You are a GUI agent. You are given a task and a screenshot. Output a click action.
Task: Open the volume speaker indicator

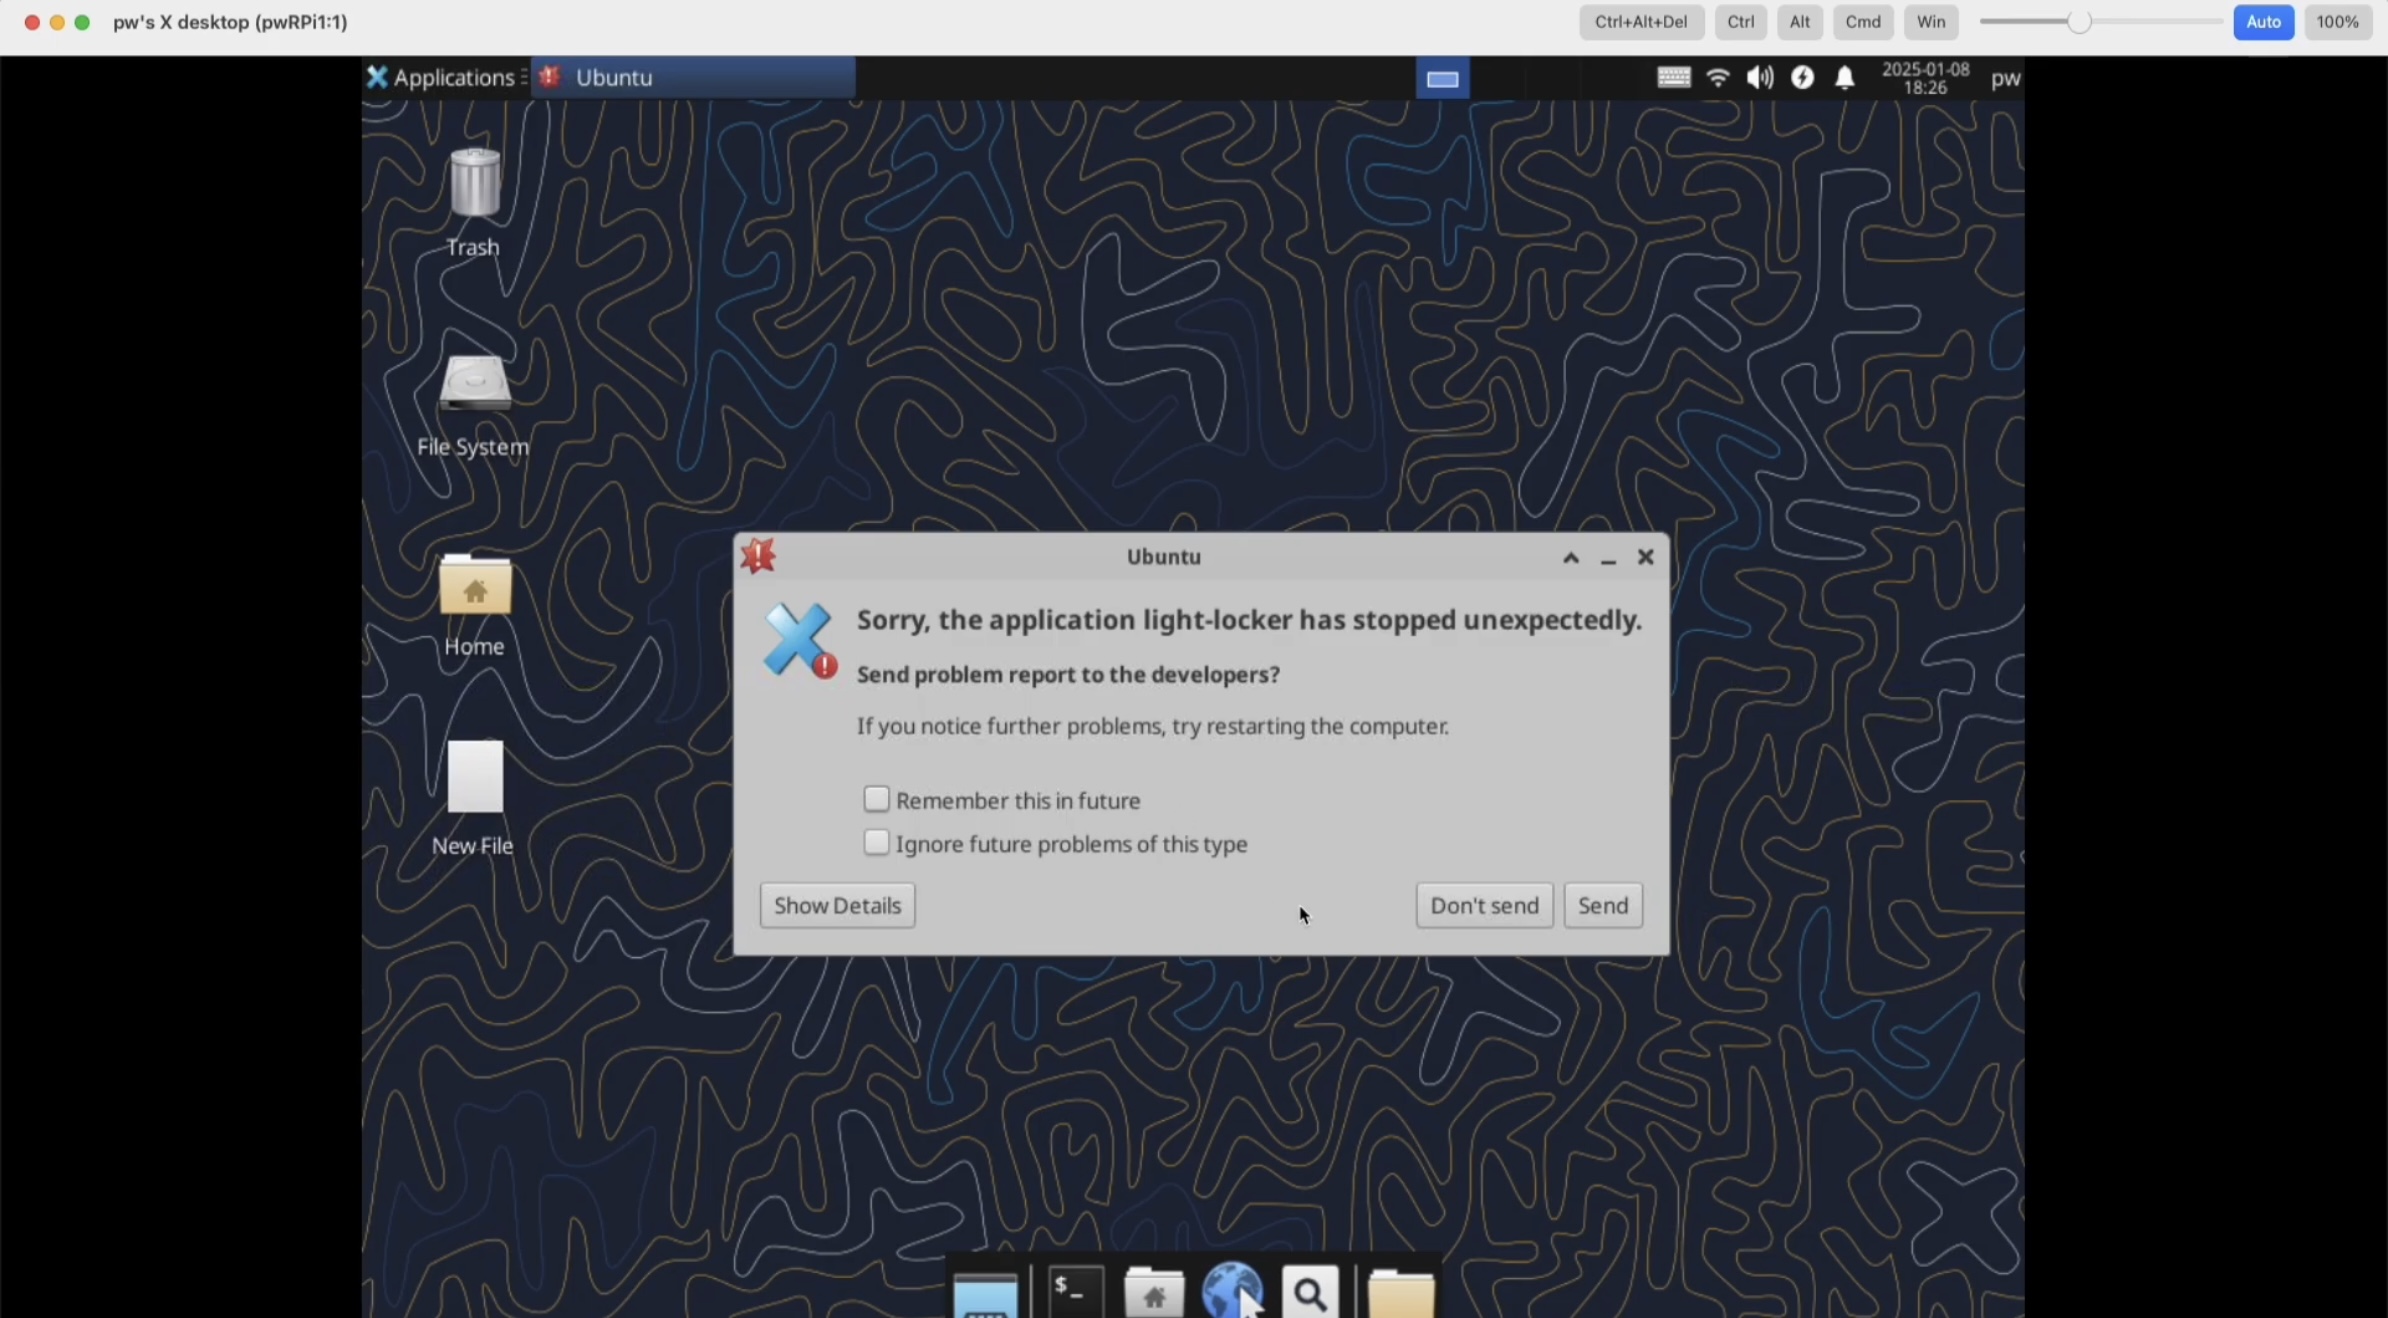1759,78
